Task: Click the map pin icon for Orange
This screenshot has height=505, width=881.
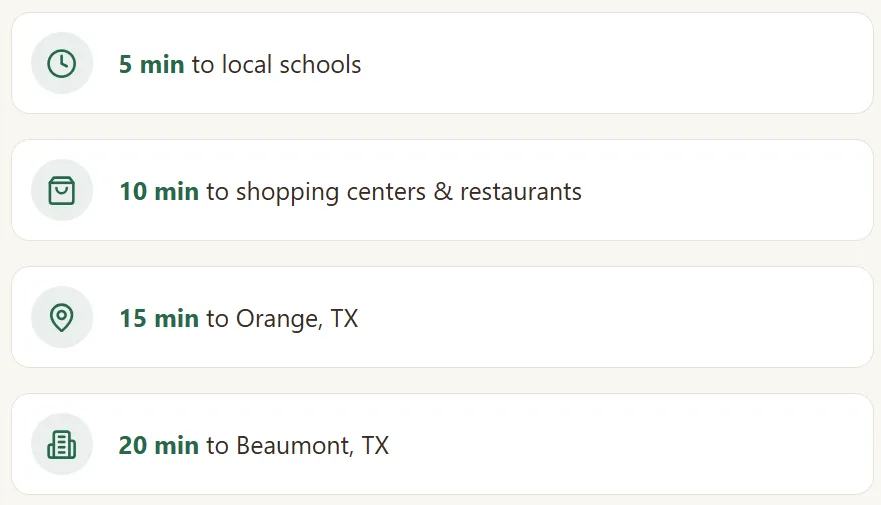Action: 62,317
